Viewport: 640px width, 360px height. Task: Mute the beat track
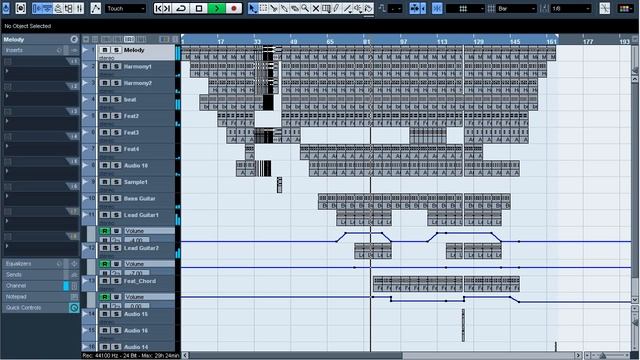coord(105,100)
